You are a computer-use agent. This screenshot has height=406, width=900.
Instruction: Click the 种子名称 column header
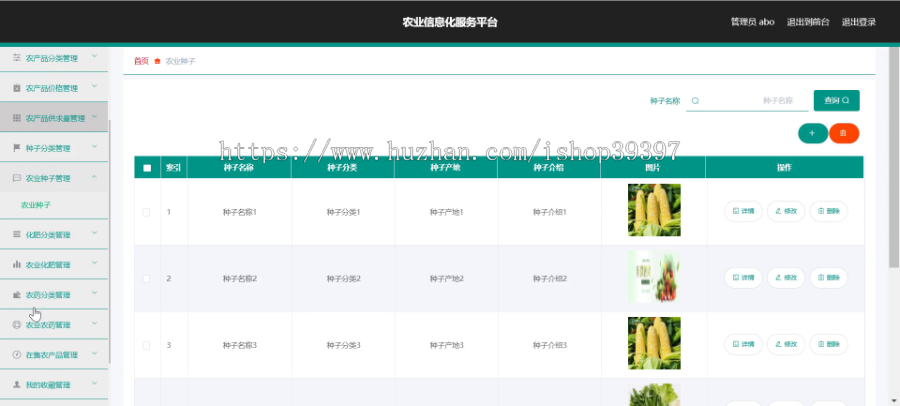(239, 168)
